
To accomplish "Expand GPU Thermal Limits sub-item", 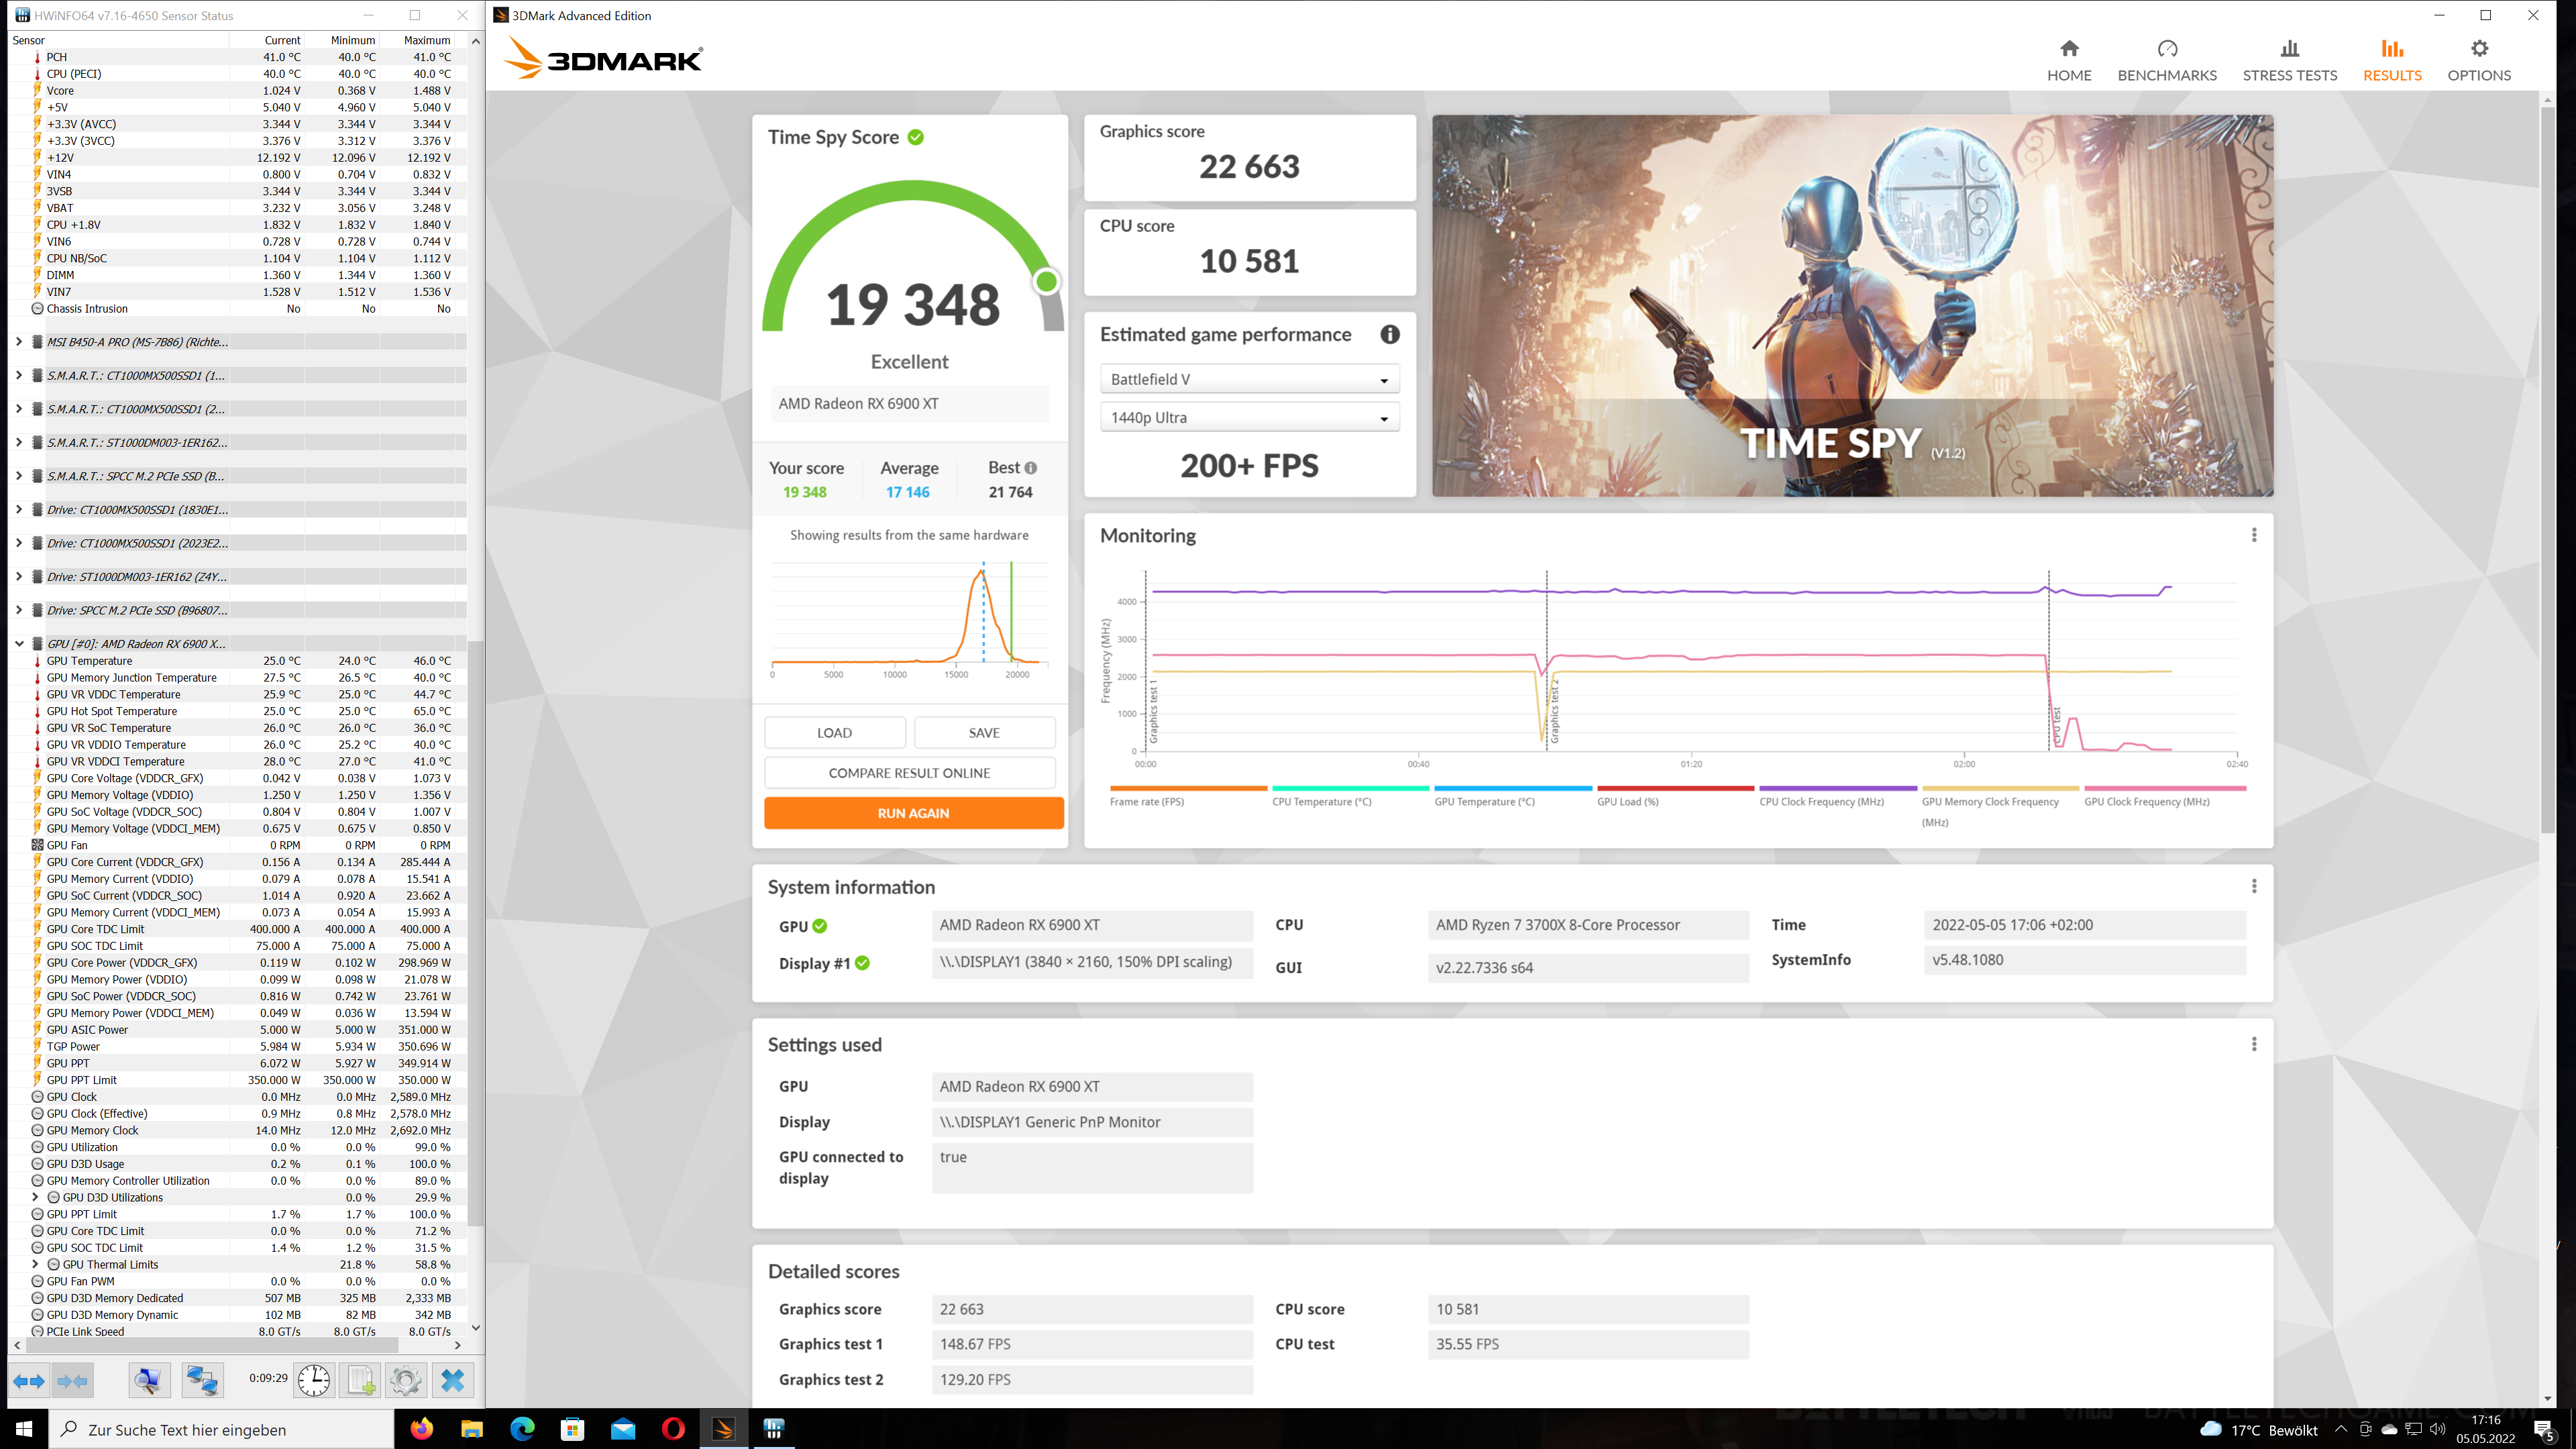I will (36, 1264).
